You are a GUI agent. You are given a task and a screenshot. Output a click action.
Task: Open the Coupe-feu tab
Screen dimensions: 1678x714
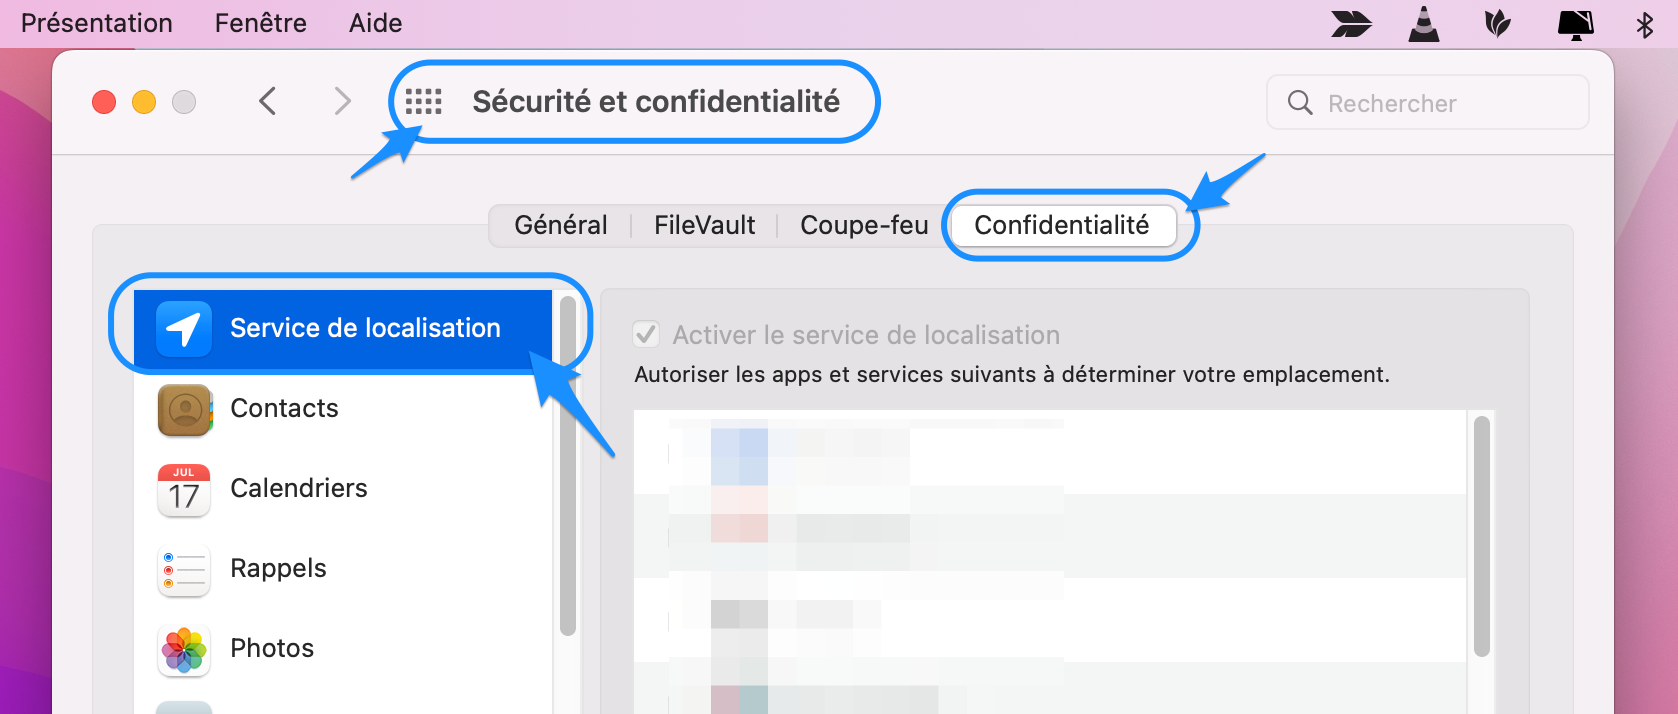[x=864, y=225]
